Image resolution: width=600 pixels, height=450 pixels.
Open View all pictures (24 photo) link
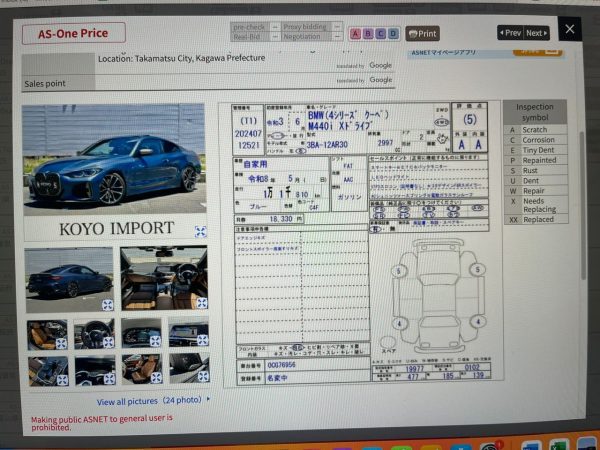(x=153, y=401)
